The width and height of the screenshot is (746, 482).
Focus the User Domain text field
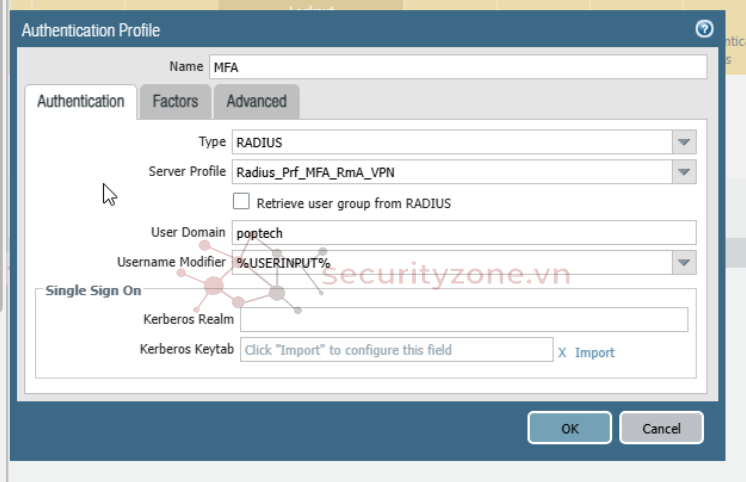(462, 232)
